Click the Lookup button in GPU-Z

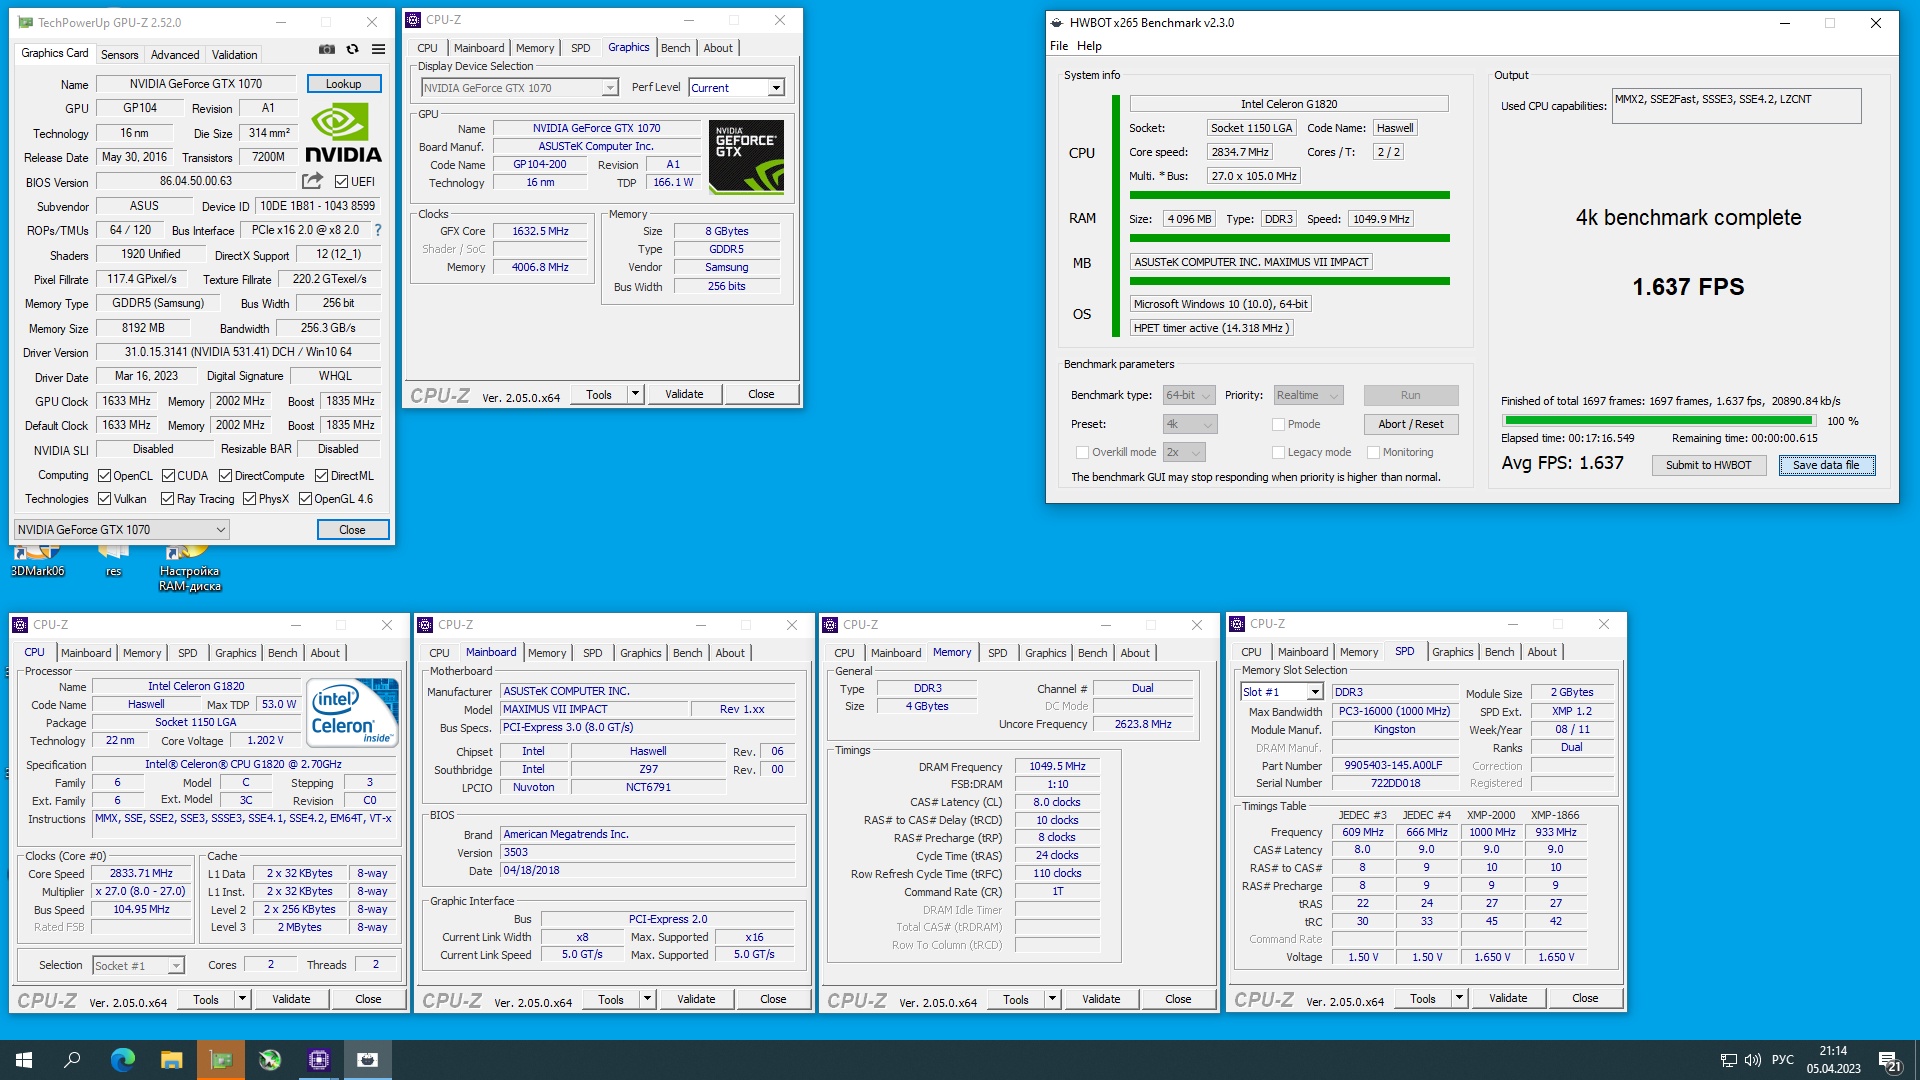click(343, 84)
